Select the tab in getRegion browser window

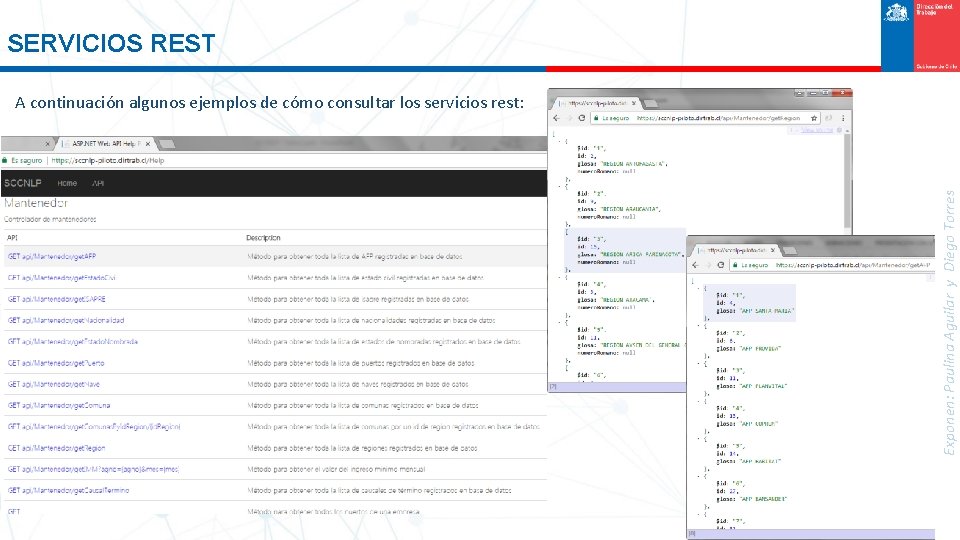[x=597, y=103]
